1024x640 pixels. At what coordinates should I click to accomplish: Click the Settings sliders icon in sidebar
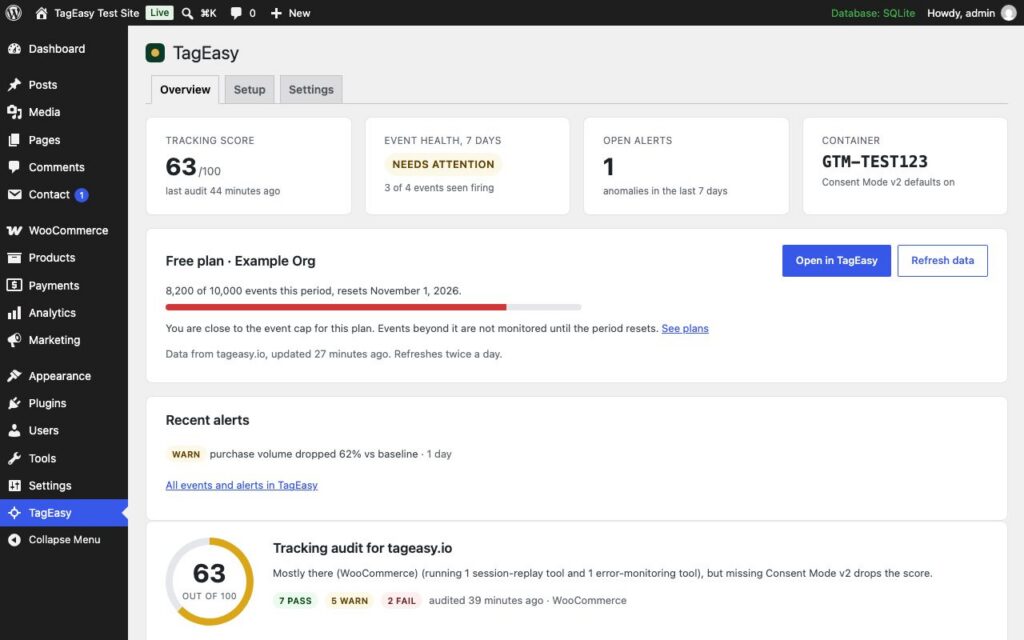click(14, 486)
